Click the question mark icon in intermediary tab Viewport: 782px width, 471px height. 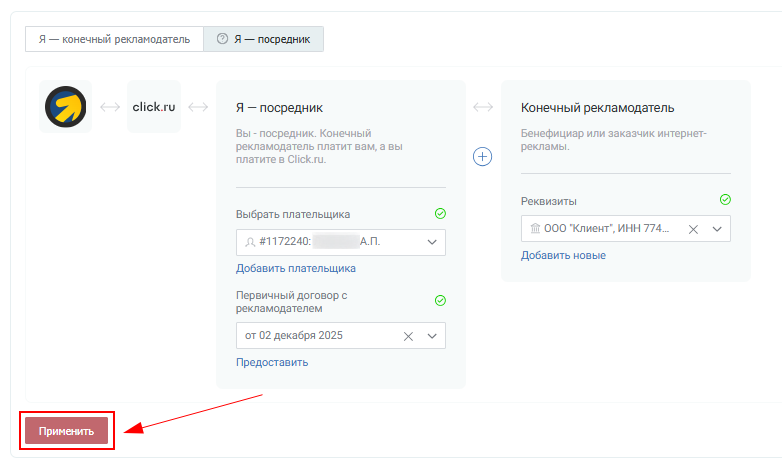[222, 39]
